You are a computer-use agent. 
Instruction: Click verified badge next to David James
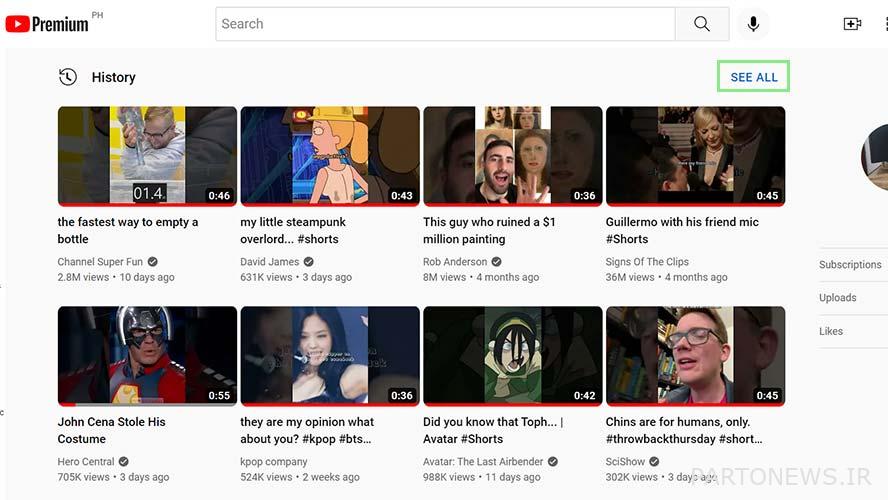tap(309, 262)
